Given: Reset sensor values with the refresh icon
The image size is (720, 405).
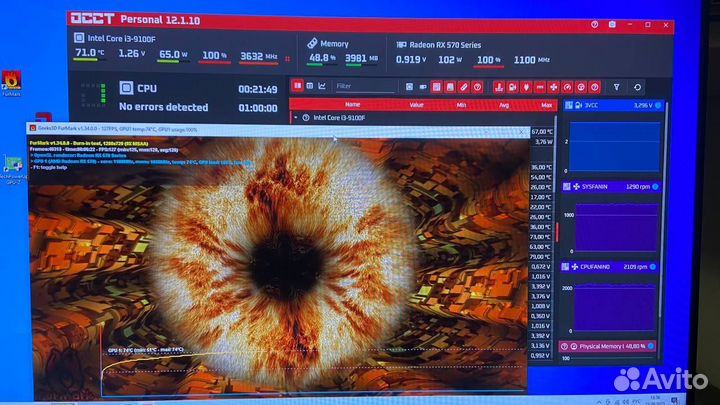Looking at the screenshot, I should point(637,87).
